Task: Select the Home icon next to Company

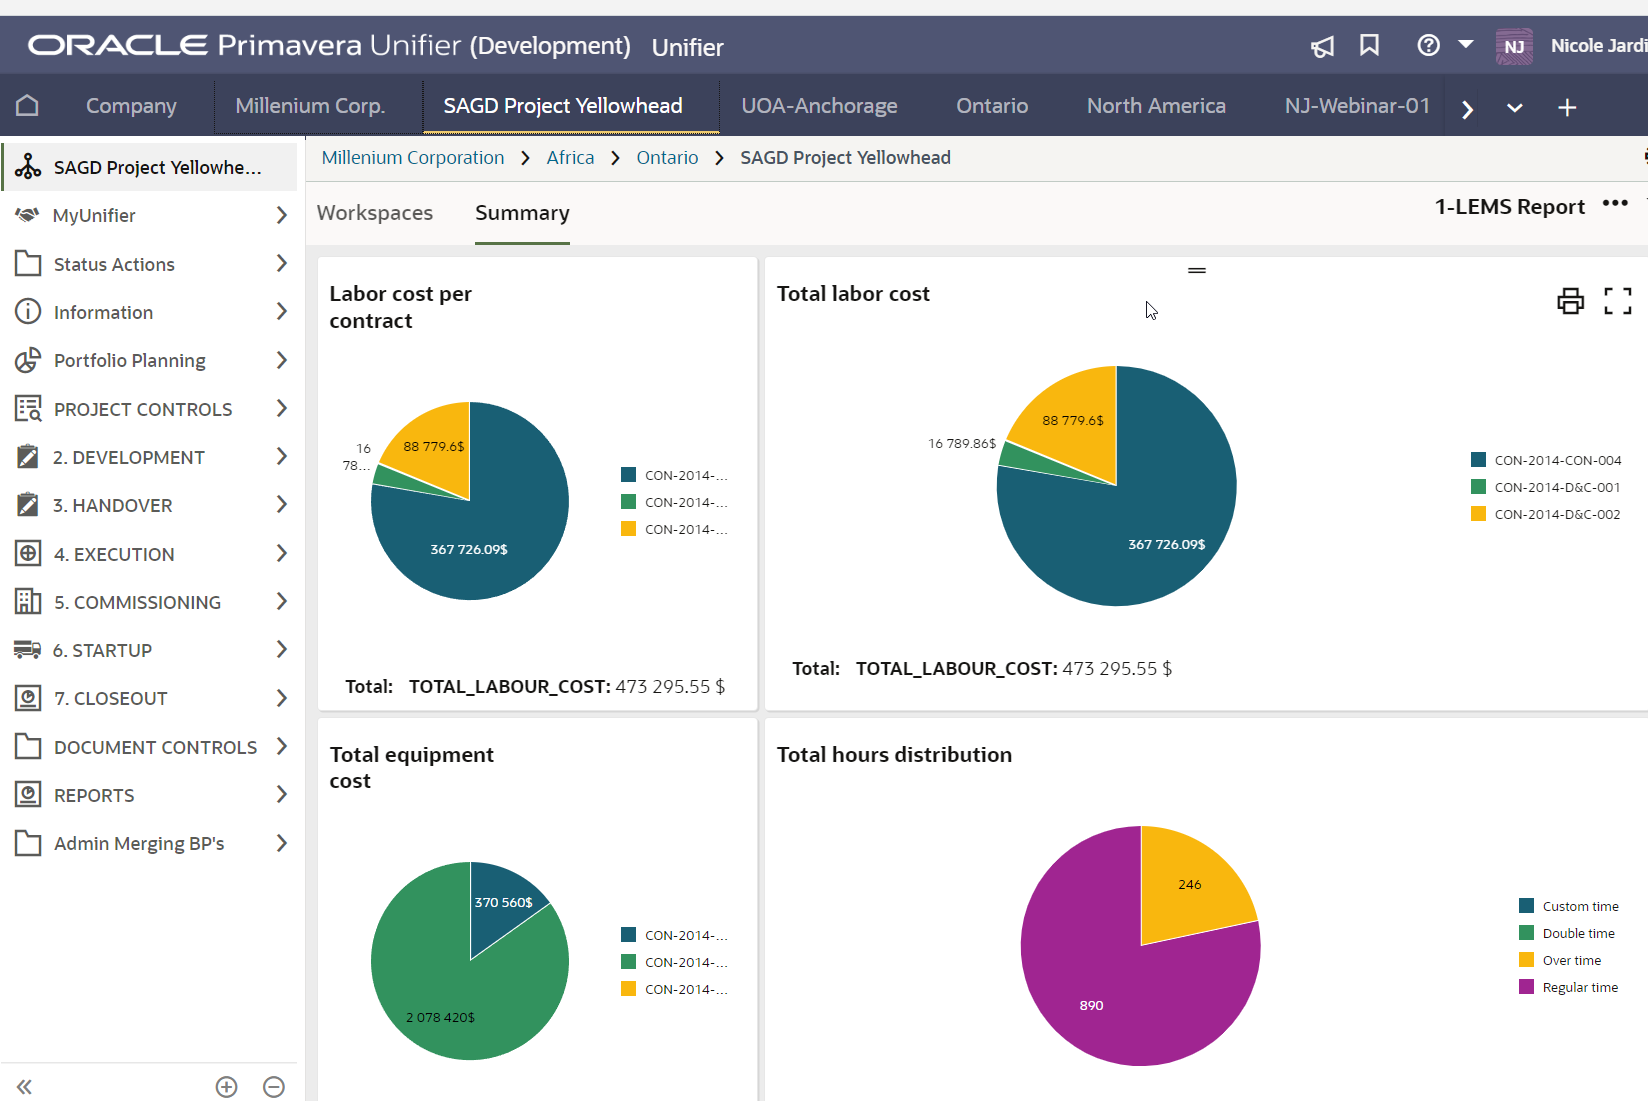Action: pos(26,105)
